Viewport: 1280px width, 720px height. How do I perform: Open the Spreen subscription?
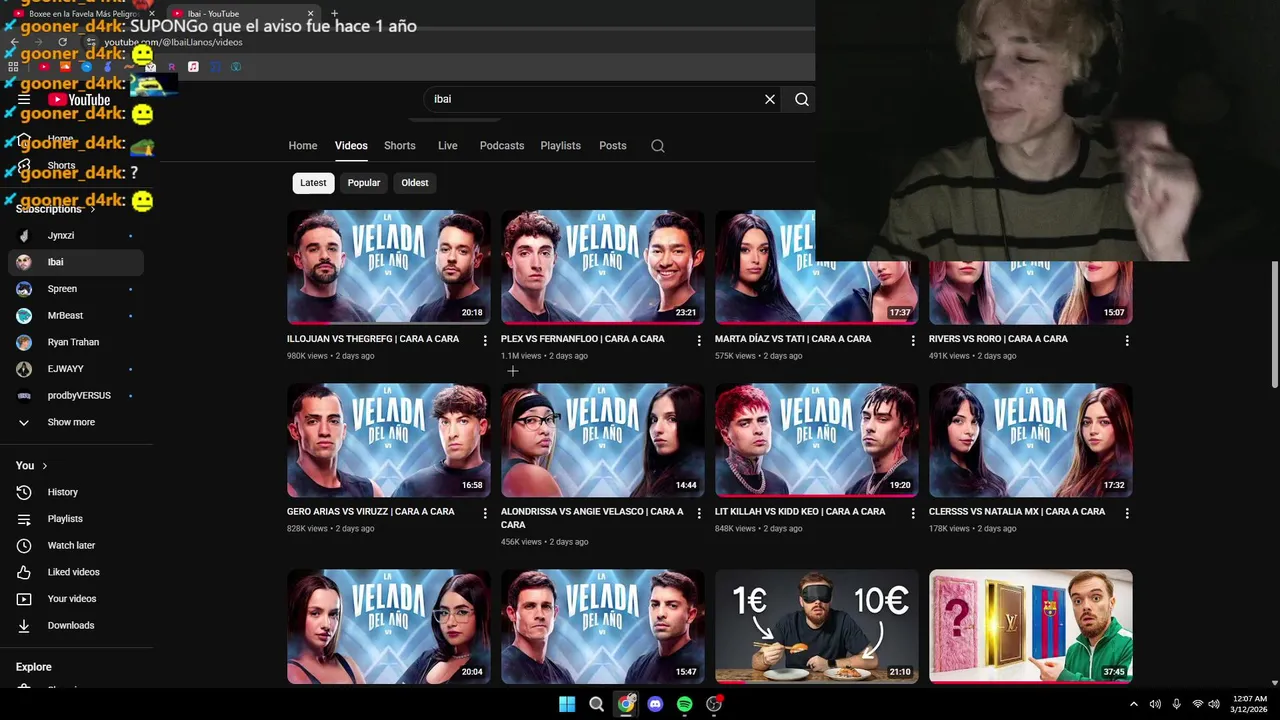point(76,289)
